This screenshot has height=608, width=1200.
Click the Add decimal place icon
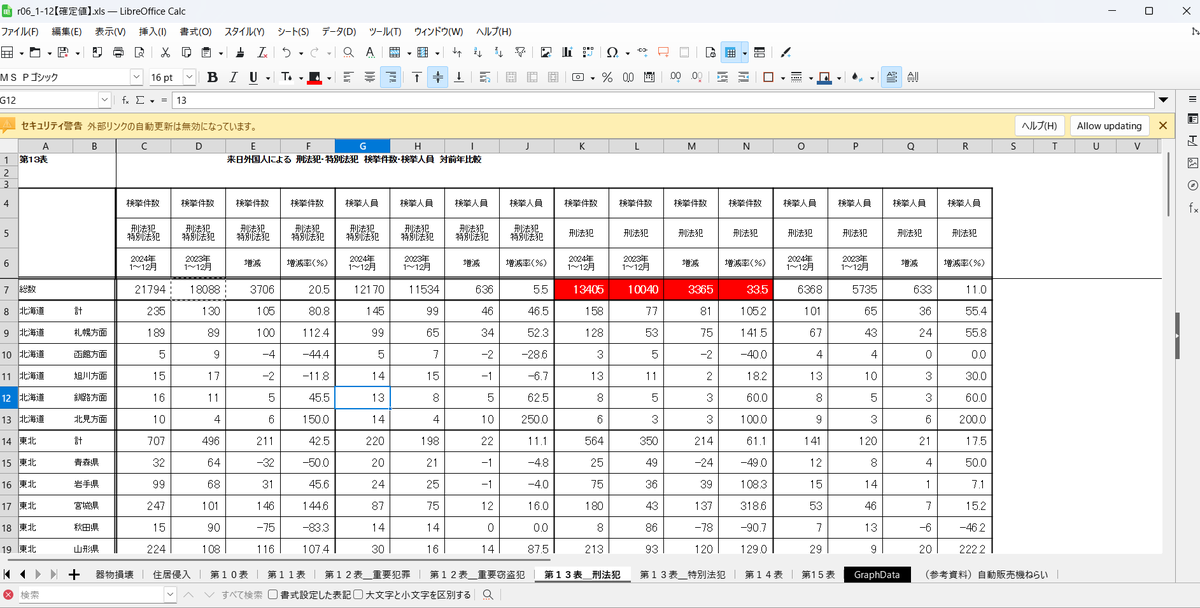coord(677,77)
